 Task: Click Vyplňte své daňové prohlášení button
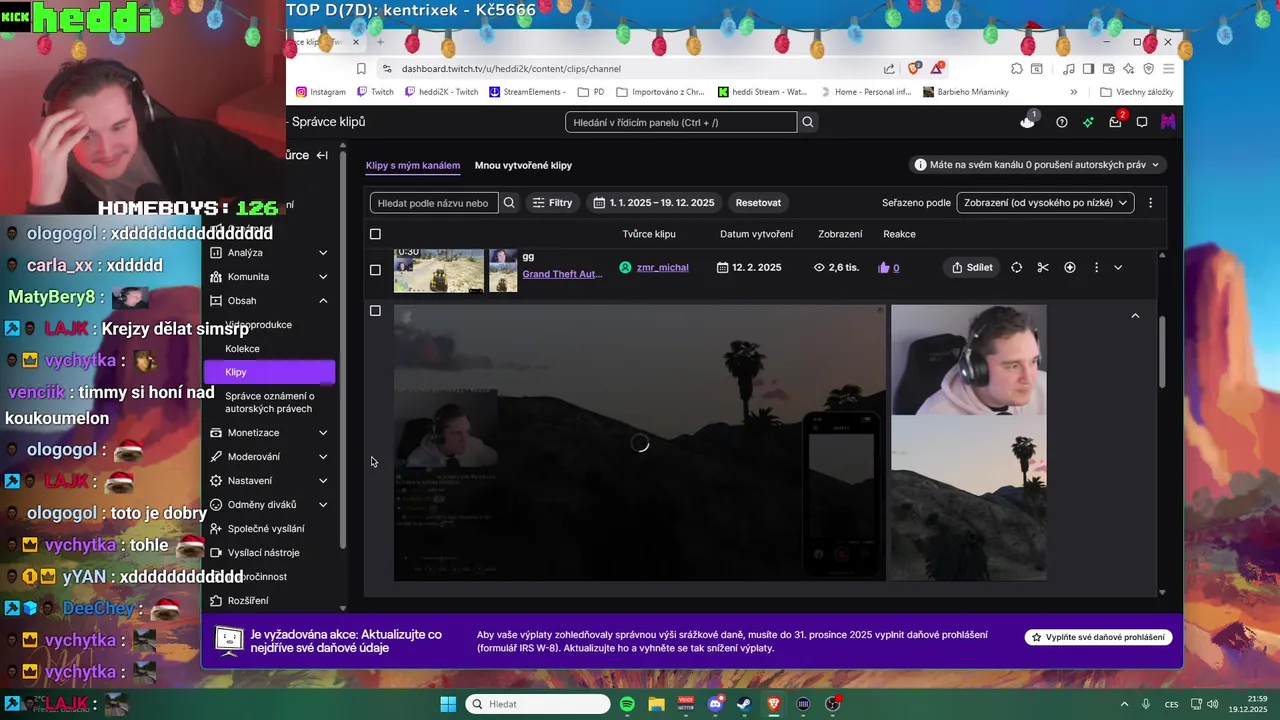coord(1098,637)
